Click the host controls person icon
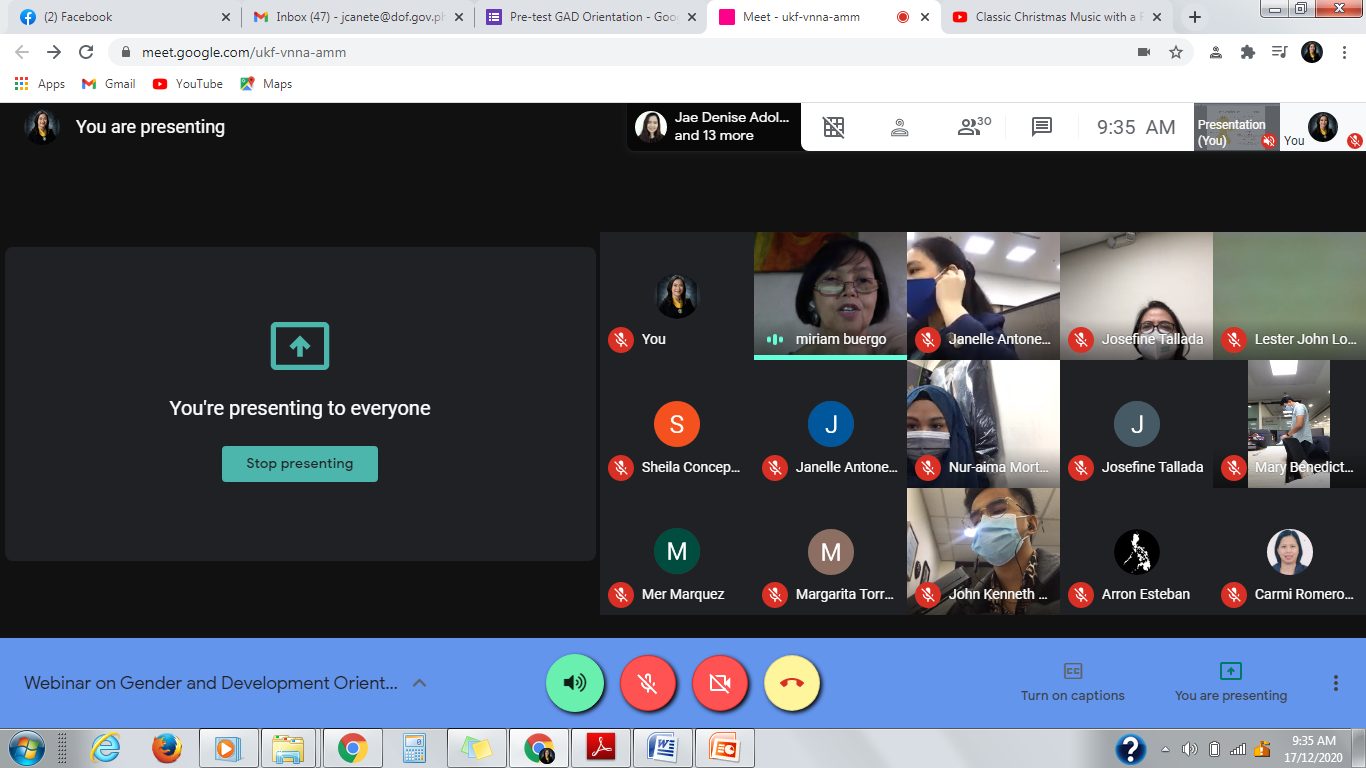This screenshot has height=768, width=1366. (x=899, y=127)
